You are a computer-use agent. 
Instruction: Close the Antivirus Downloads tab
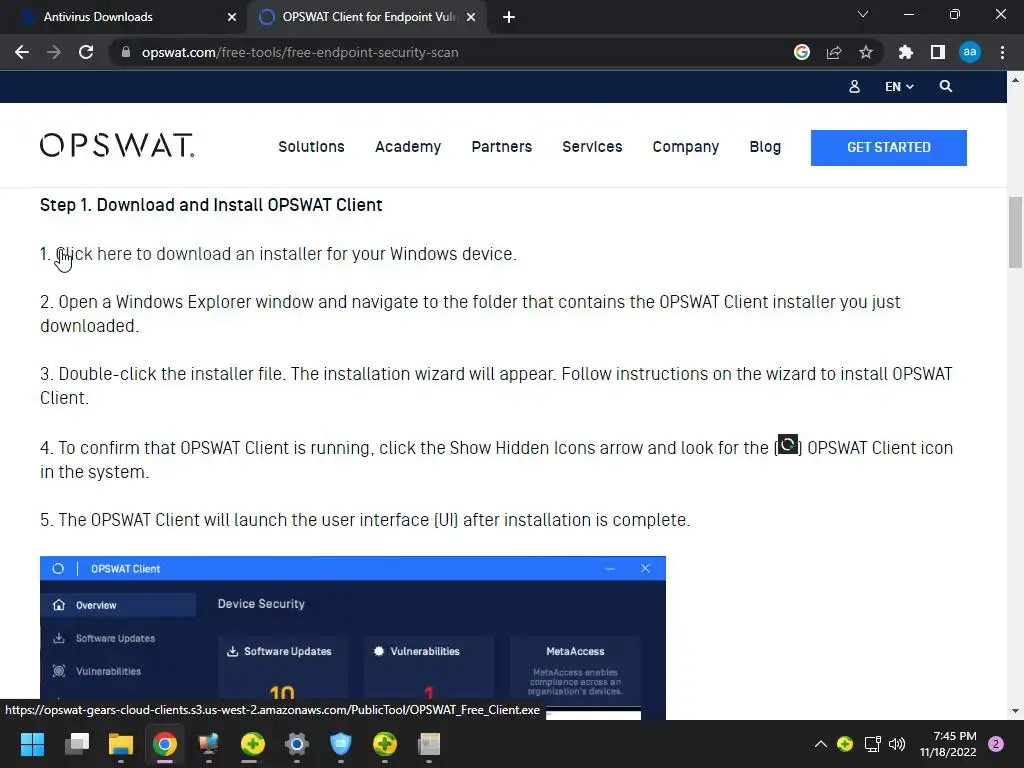(232, 17)
